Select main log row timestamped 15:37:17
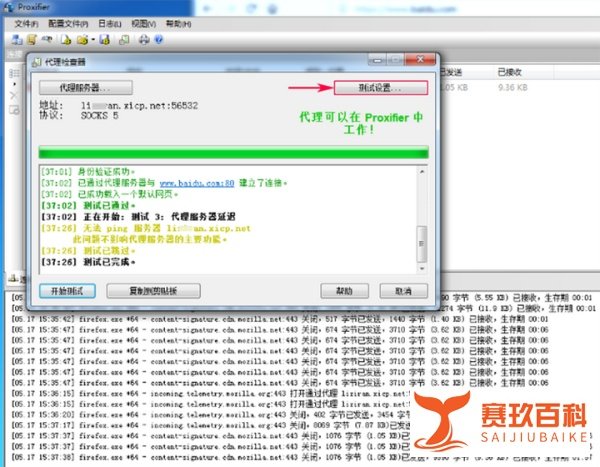Viewport: 600px width, 467px height. tap(210, 425)
